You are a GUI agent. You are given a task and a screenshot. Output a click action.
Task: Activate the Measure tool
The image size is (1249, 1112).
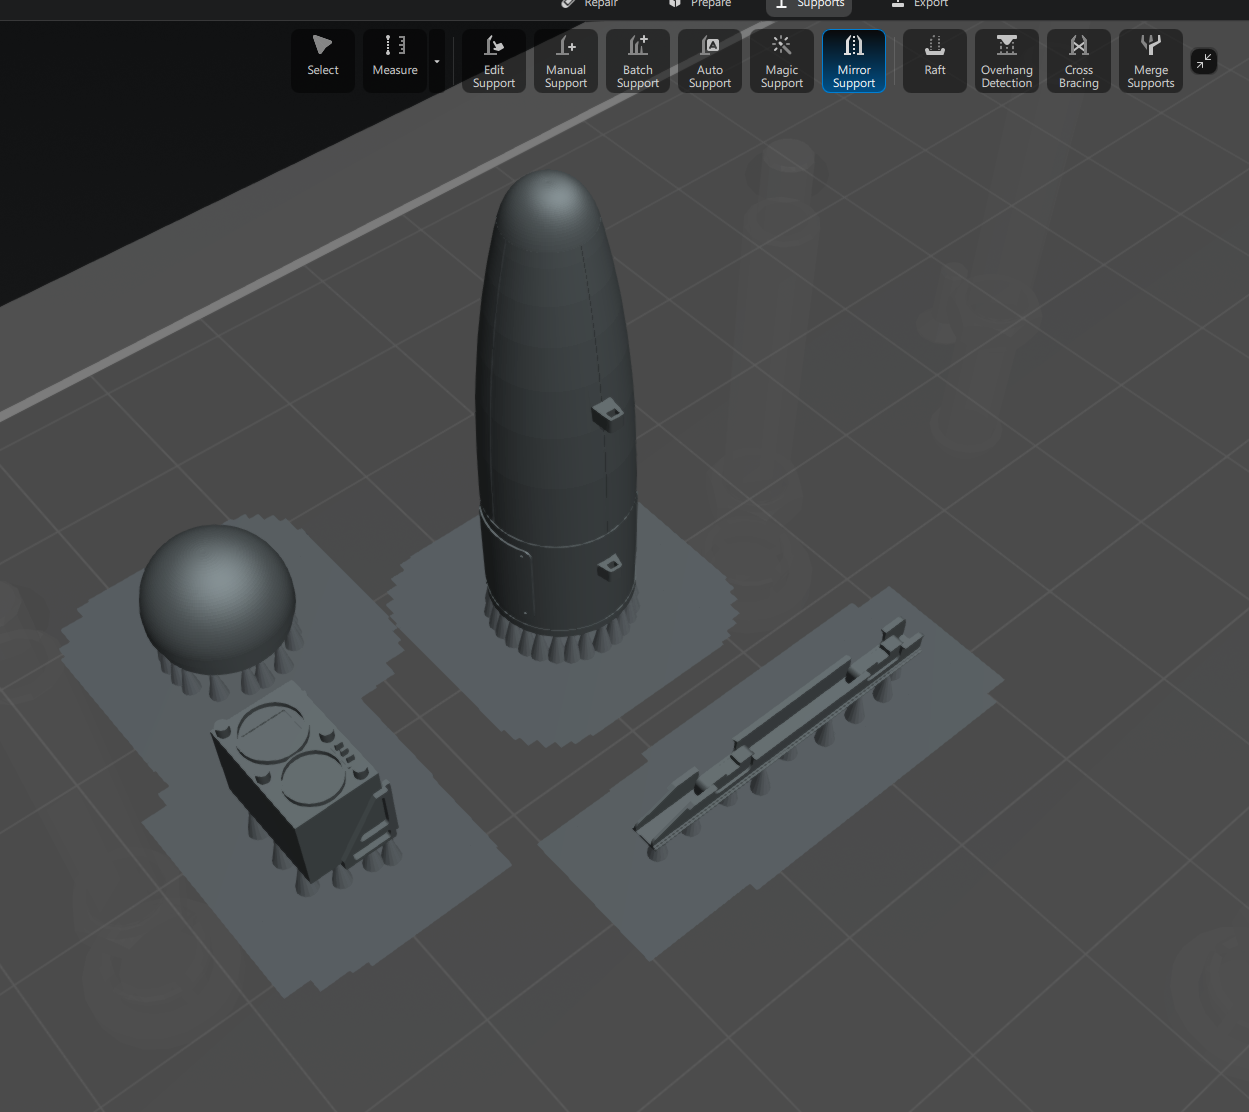pyautogui.click(x=395, y=60)
